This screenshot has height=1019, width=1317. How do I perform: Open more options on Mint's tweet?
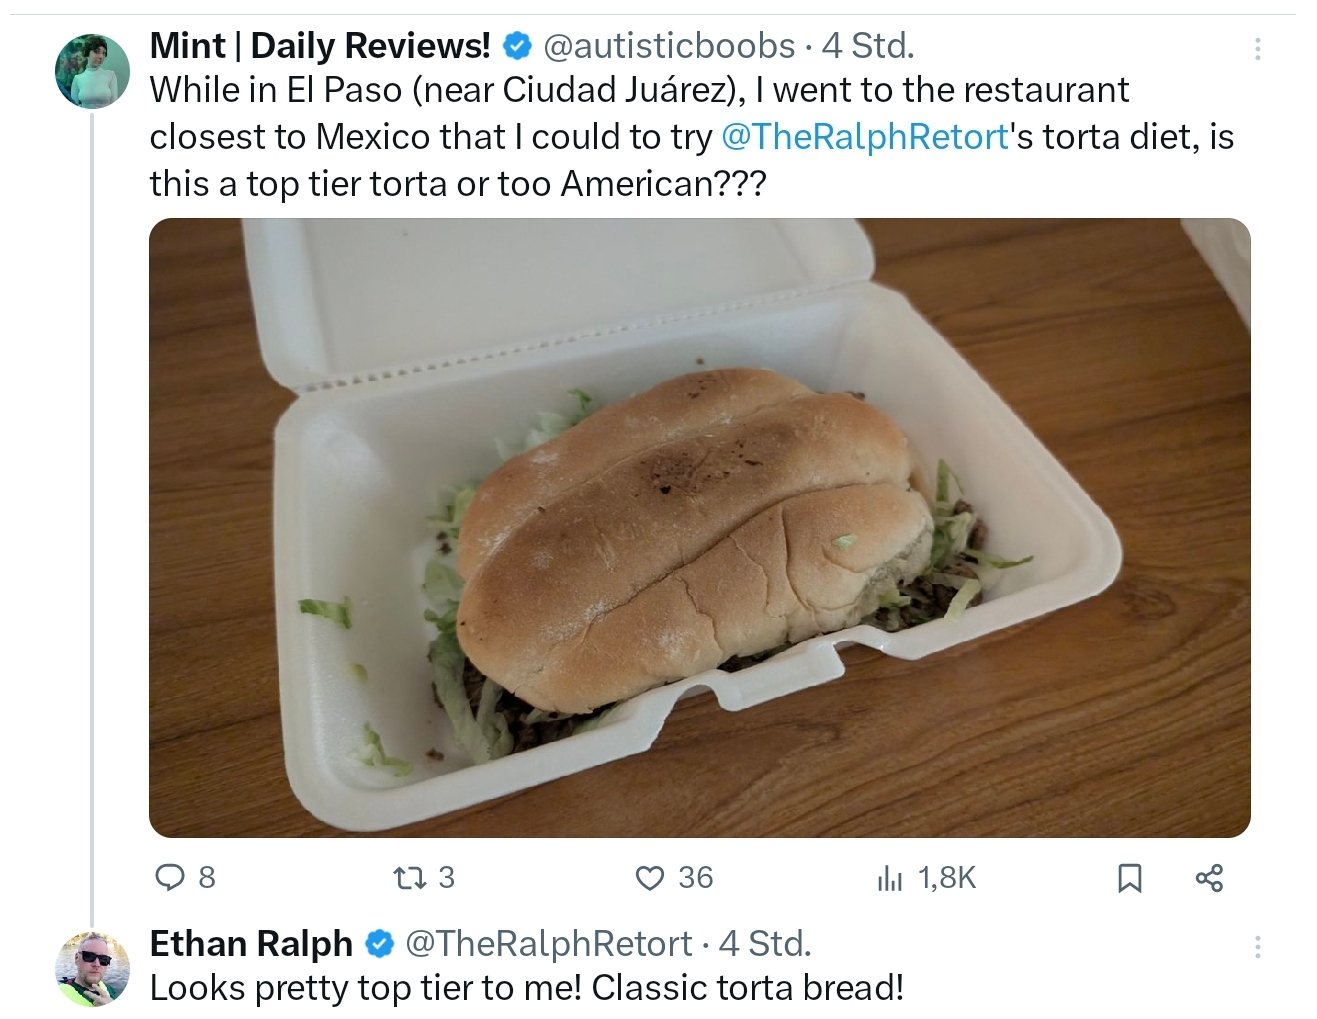point(1257,48)
